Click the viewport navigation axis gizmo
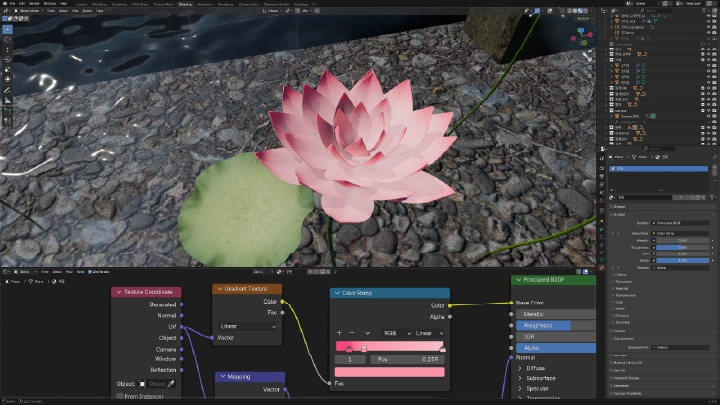This screenshot has width=720, height=405. click(582, 37)
